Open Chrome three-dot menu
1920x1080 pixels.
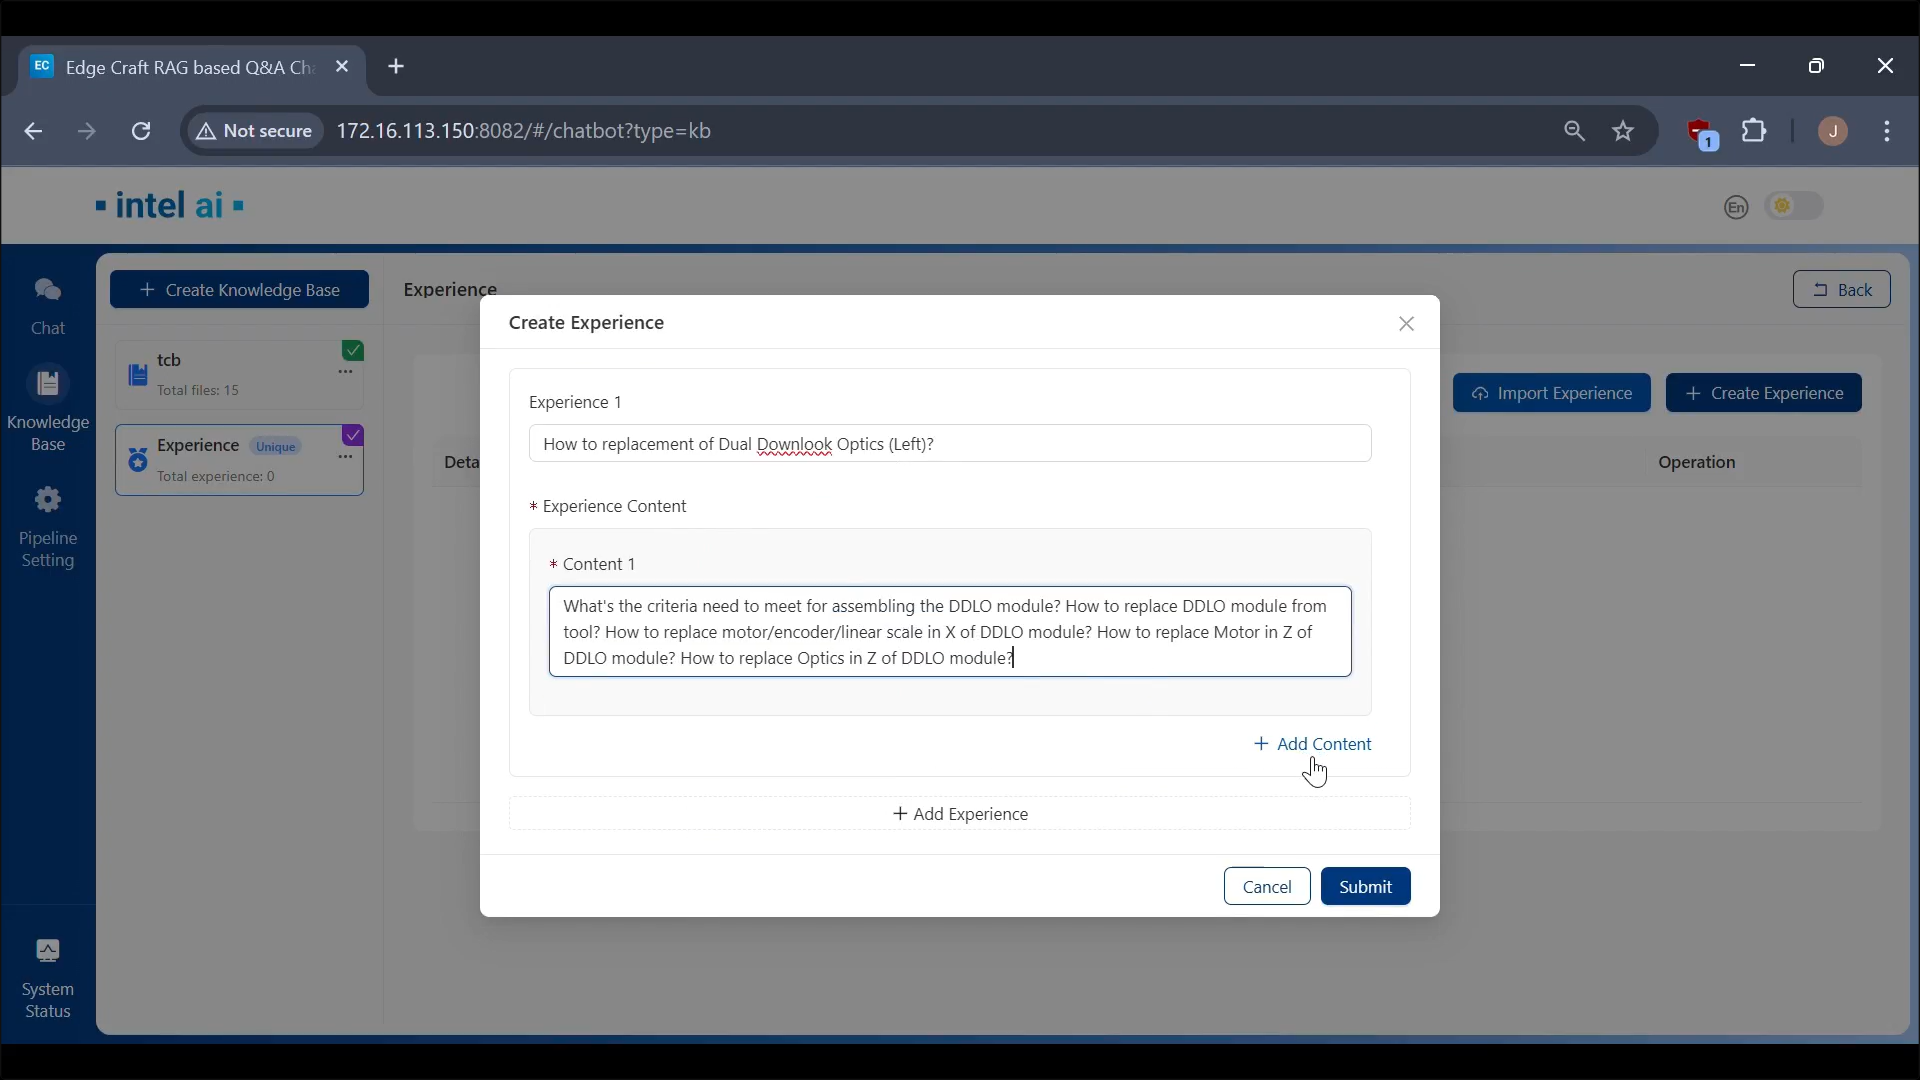1887,131
